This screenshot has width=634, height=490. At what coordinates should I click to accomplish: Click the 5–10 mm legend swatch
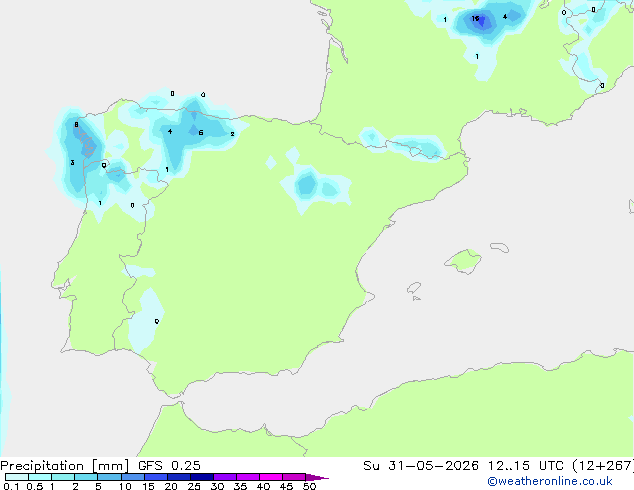[109, 477]
